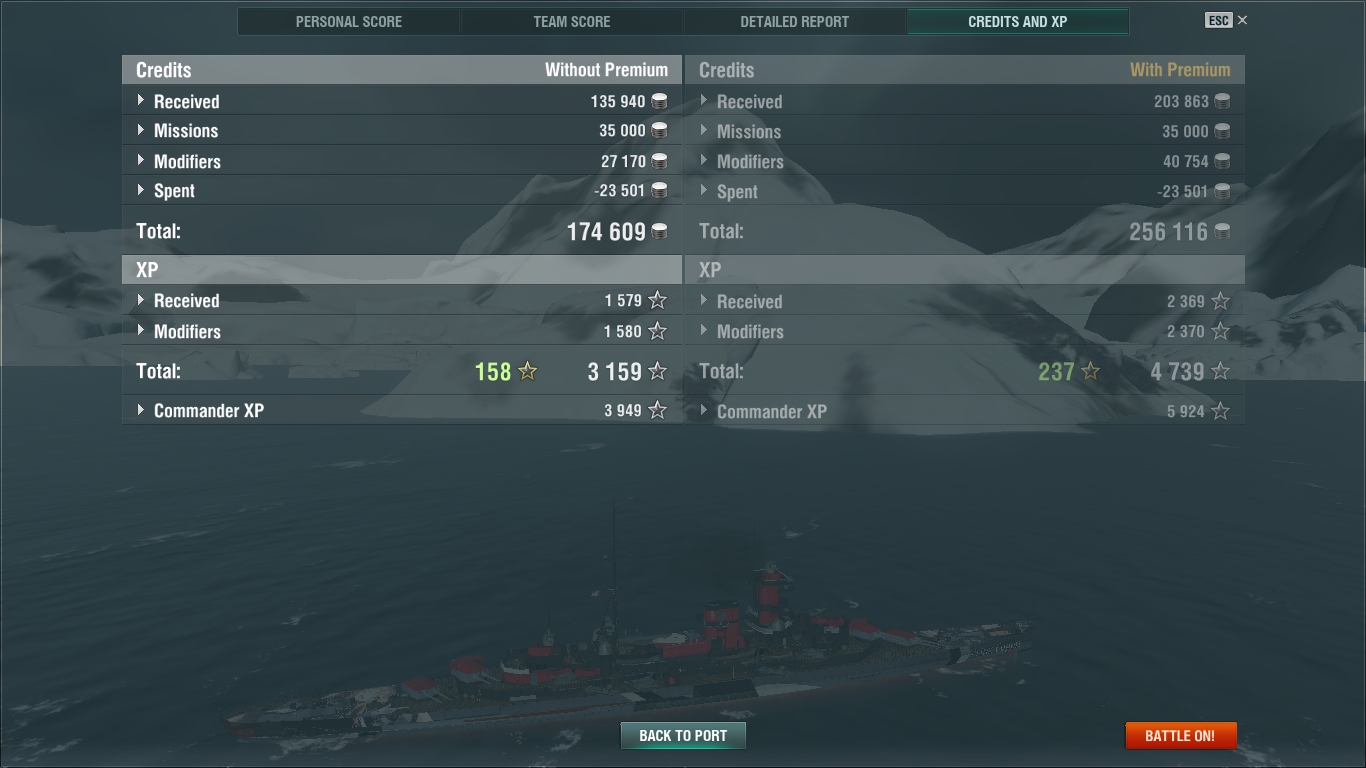
Task: Click the coin icon next to 135 940 received
Action: pos(659,101)
